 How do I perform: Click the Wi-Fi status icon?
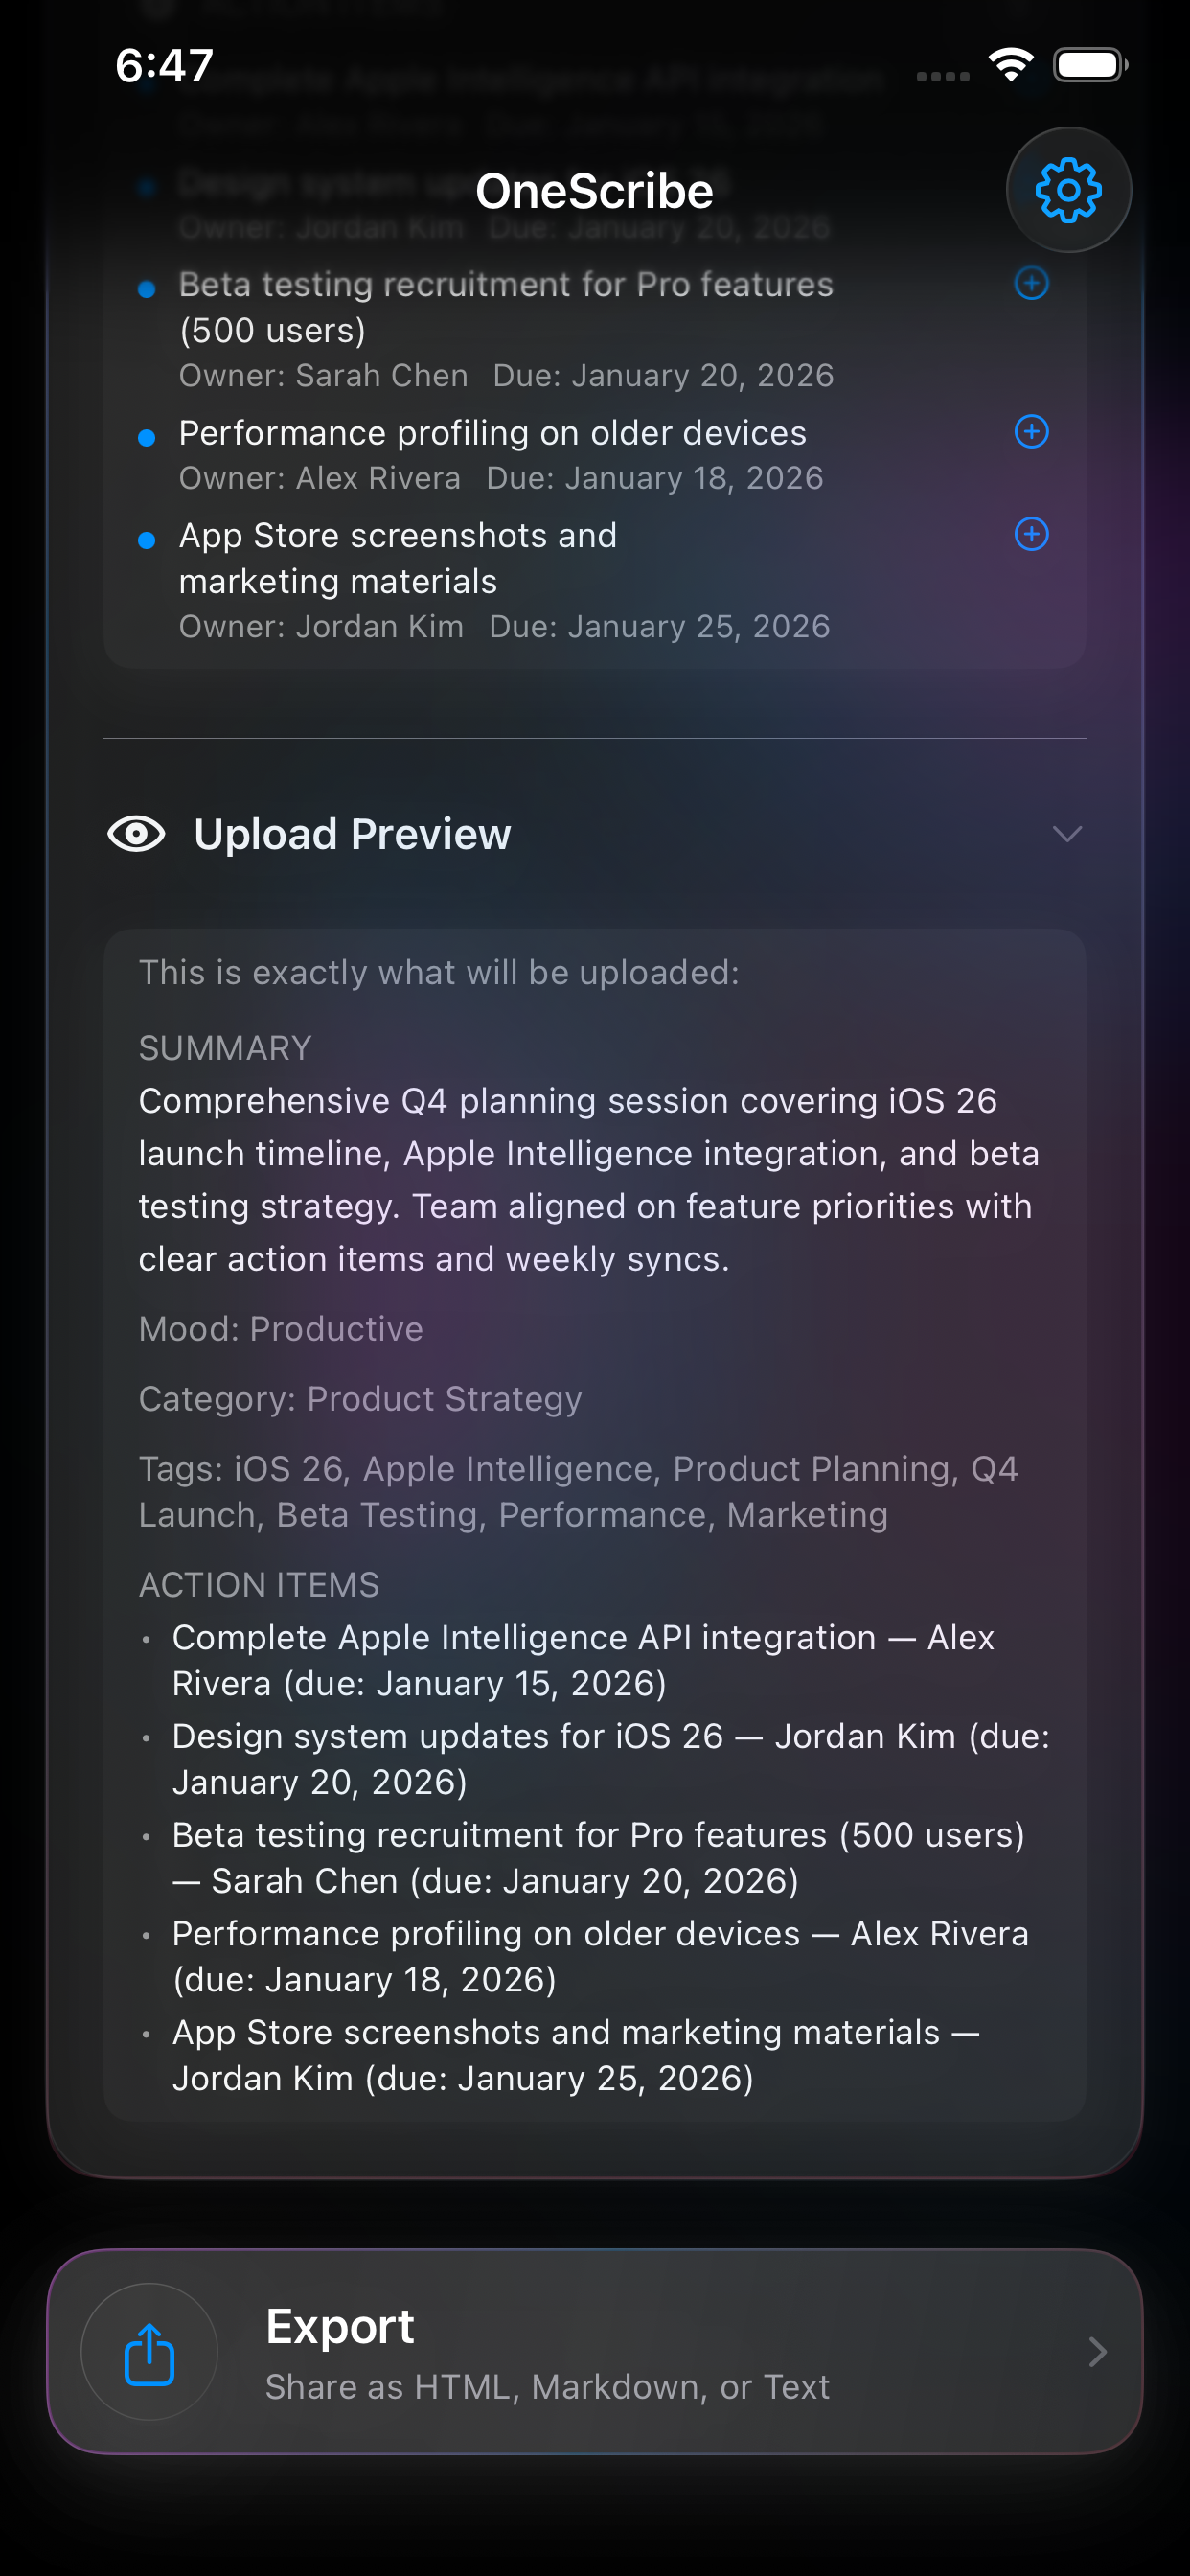[x=1009, y=64]
